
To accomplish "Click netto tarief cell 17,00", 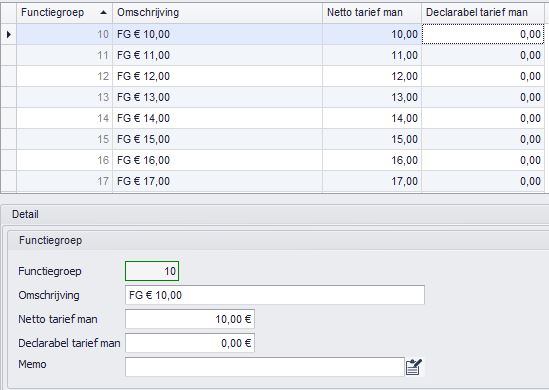I will point(372,181).
